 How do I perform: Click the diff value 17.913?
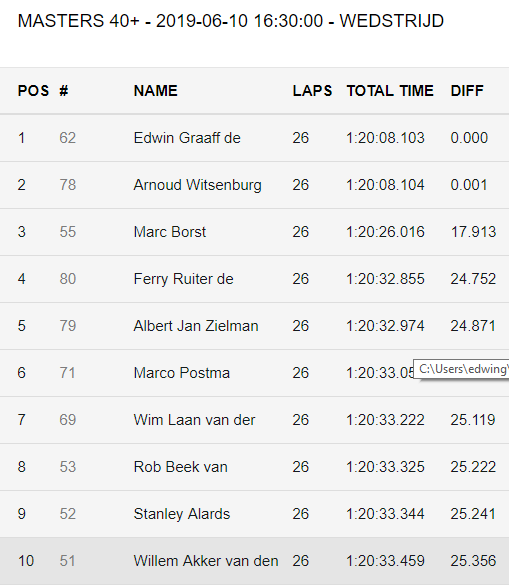[x=474, y=232]
